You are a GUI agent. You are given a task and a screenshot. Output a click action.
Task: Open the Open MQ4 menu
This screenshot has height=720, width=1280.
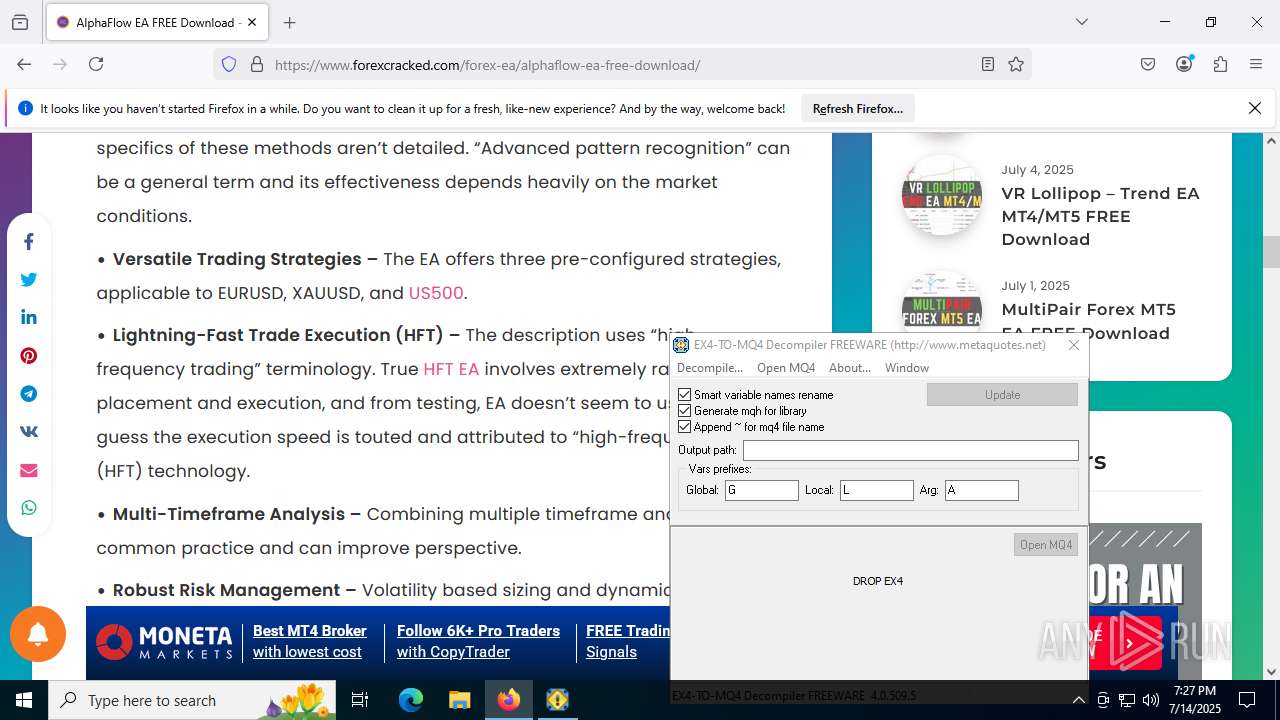point(786,368)
